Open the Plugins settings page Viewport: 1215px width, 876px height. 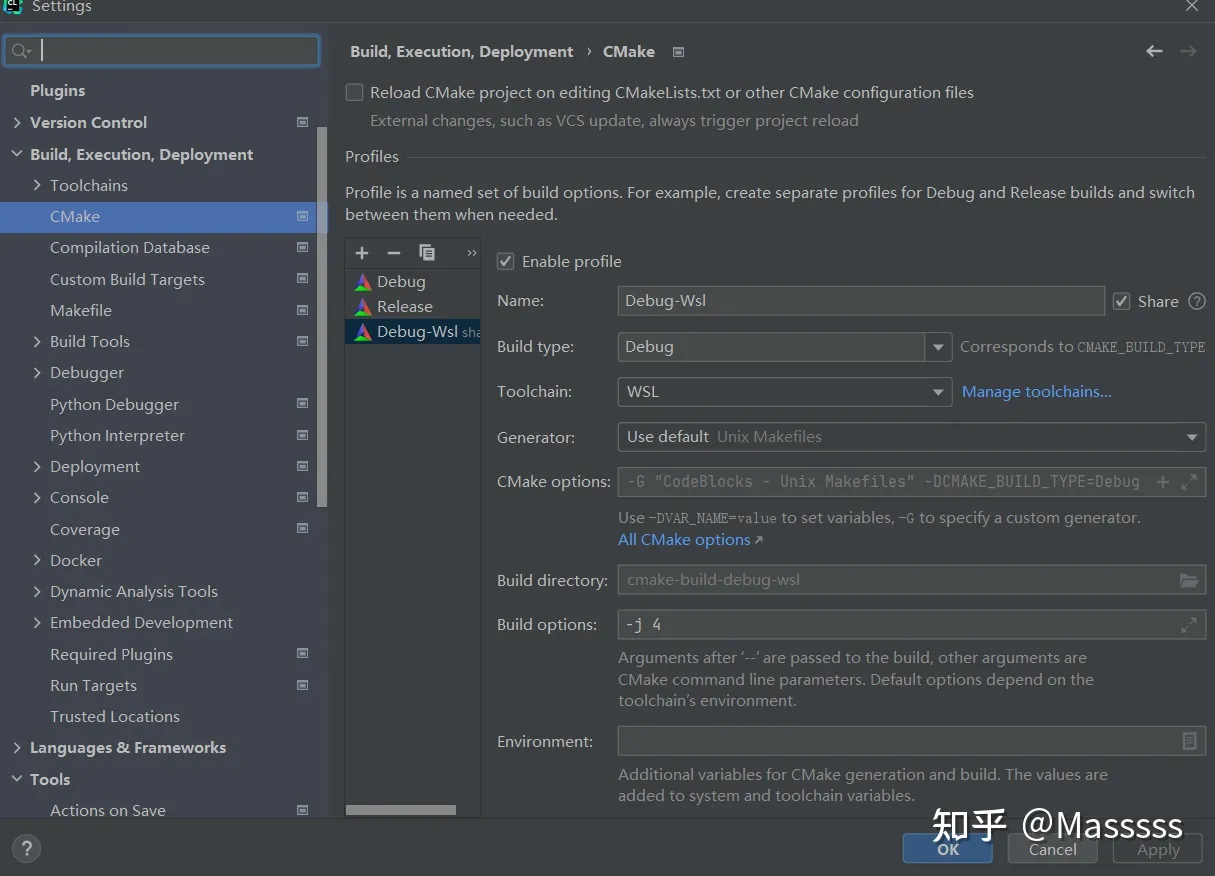click(57, 90)
